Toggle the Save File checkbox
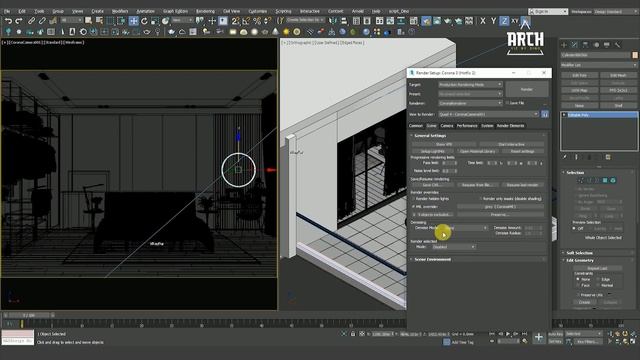 tap(508, 103)
